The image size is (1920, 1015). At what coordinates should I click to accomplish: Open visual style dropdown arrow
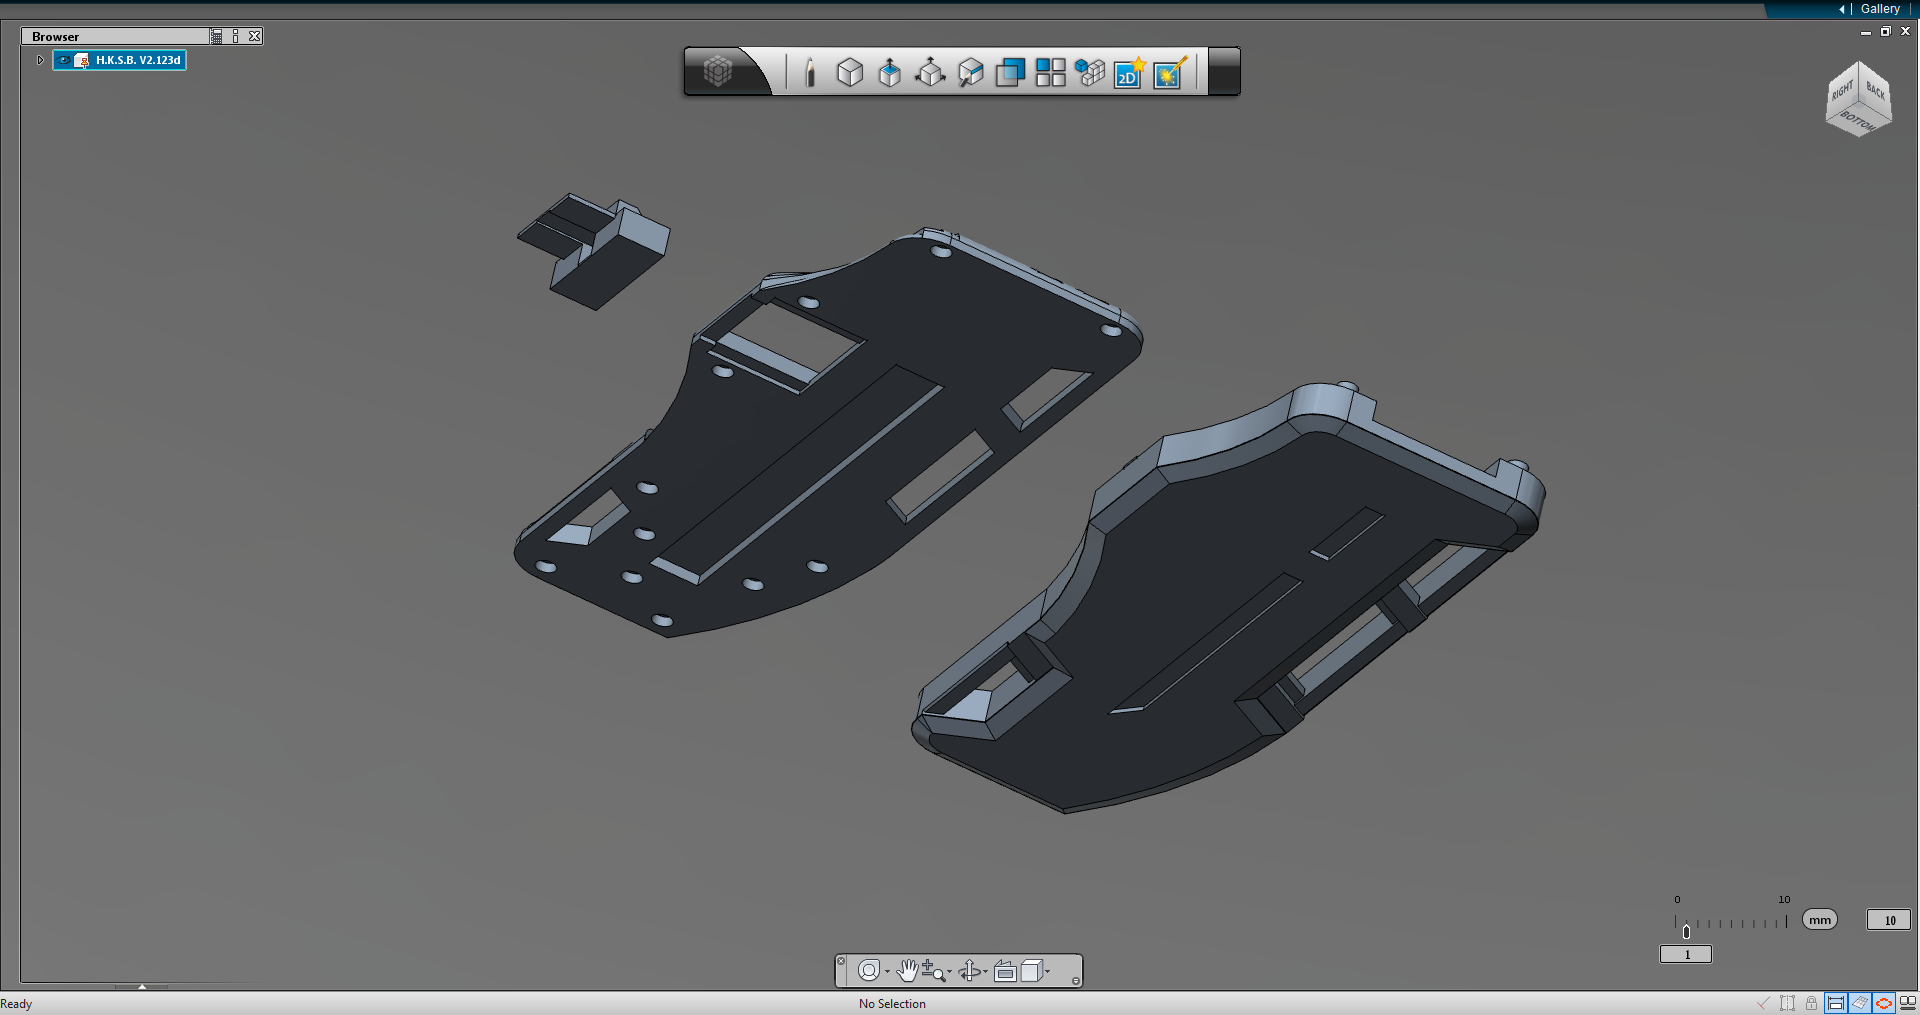click(1047, 971)
